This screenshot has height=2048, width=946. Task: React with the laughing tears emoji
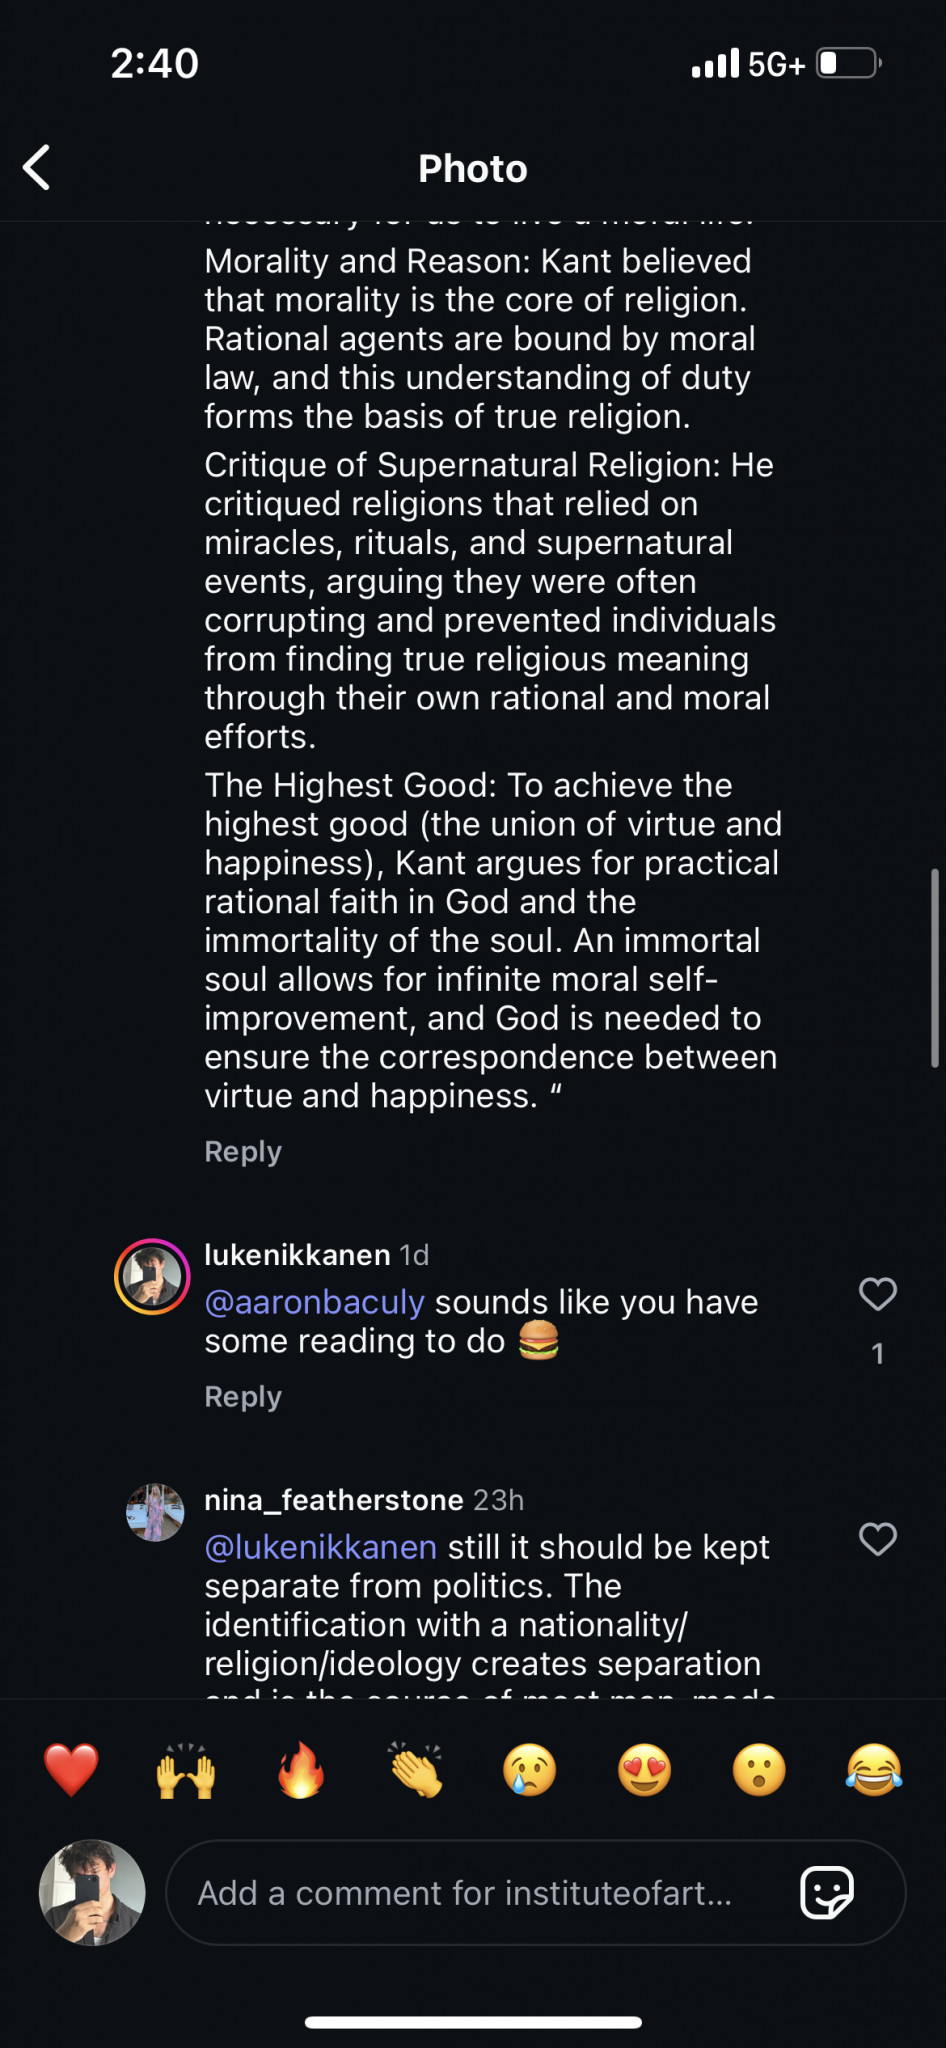[874, 1770]
